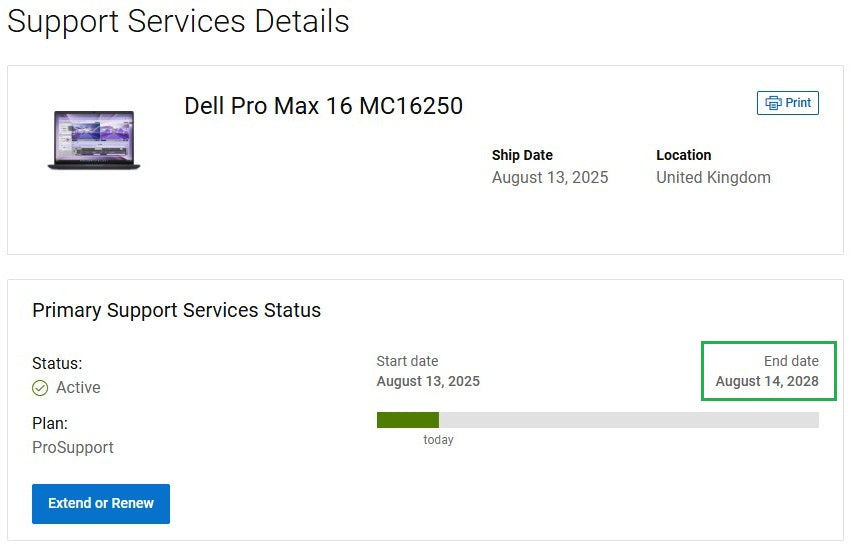Click the 'today' marker under the progress bar

point(438,440)
